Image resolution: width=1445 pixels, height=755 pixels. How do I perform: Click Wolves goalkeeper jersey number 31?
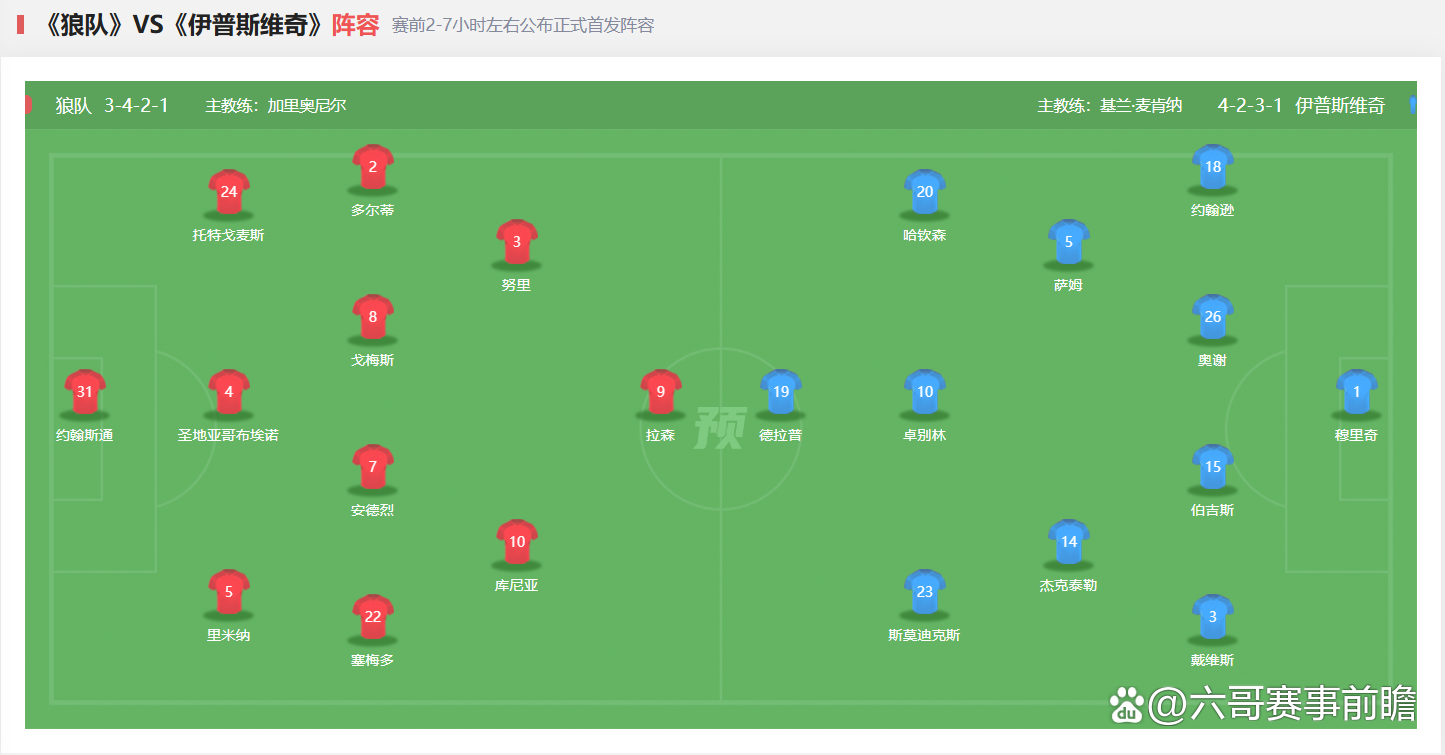tap(85, 392)
